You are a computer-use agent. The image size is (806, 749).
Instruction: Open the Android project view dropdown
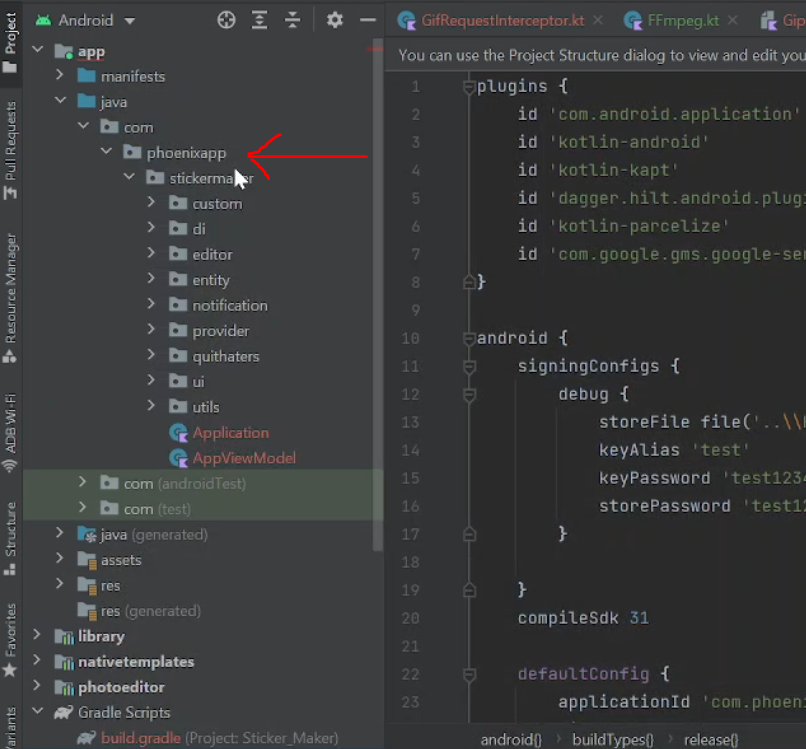86,20
